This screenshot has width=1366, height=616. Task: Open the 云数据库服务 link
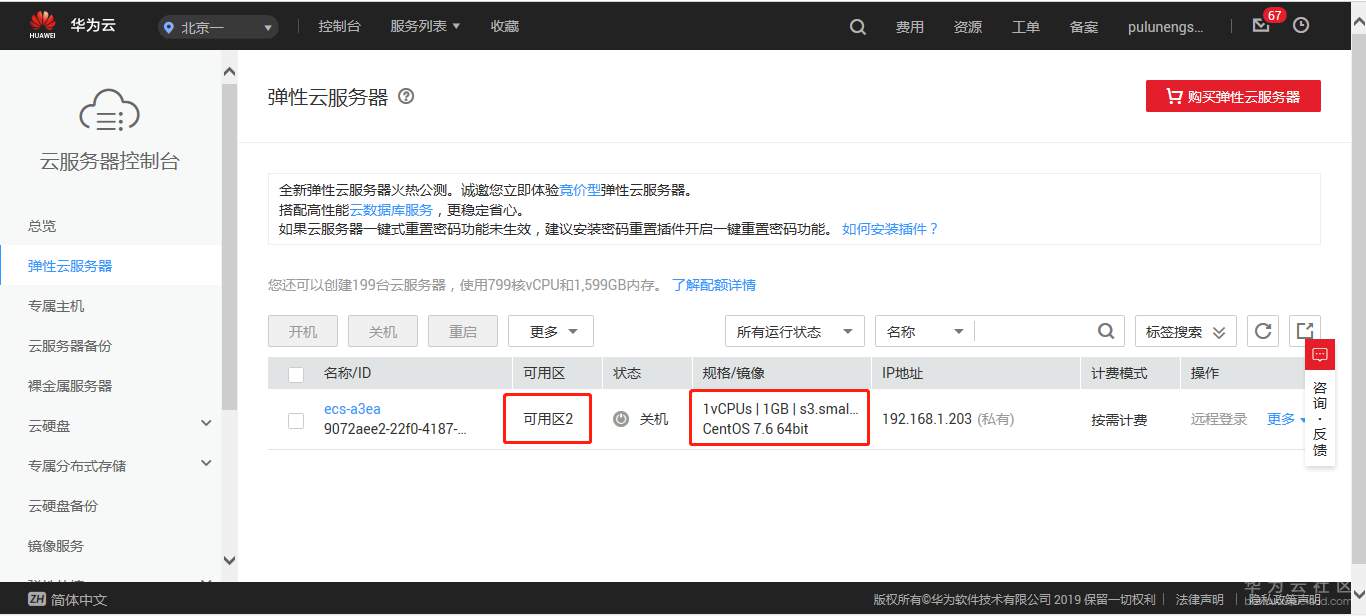[391, 210]
